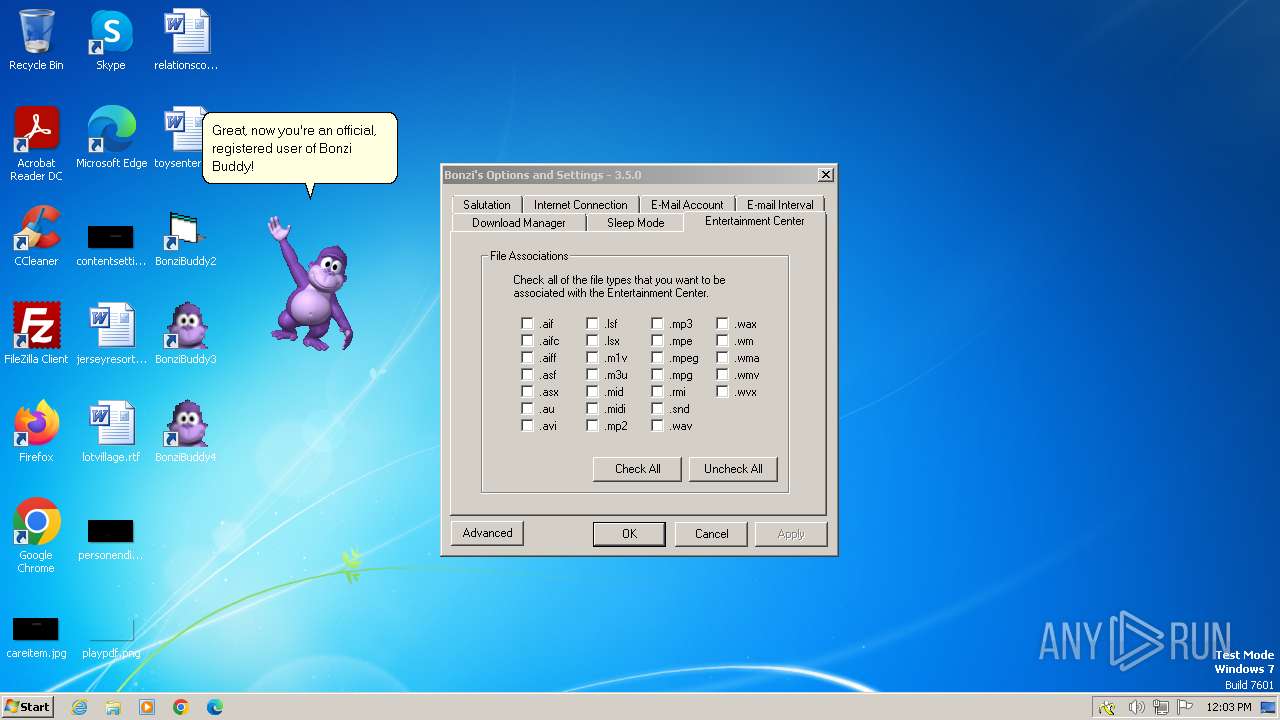1280x720 pixels.
Task: Open the Internet Connection tab
Action: point(581,205)
